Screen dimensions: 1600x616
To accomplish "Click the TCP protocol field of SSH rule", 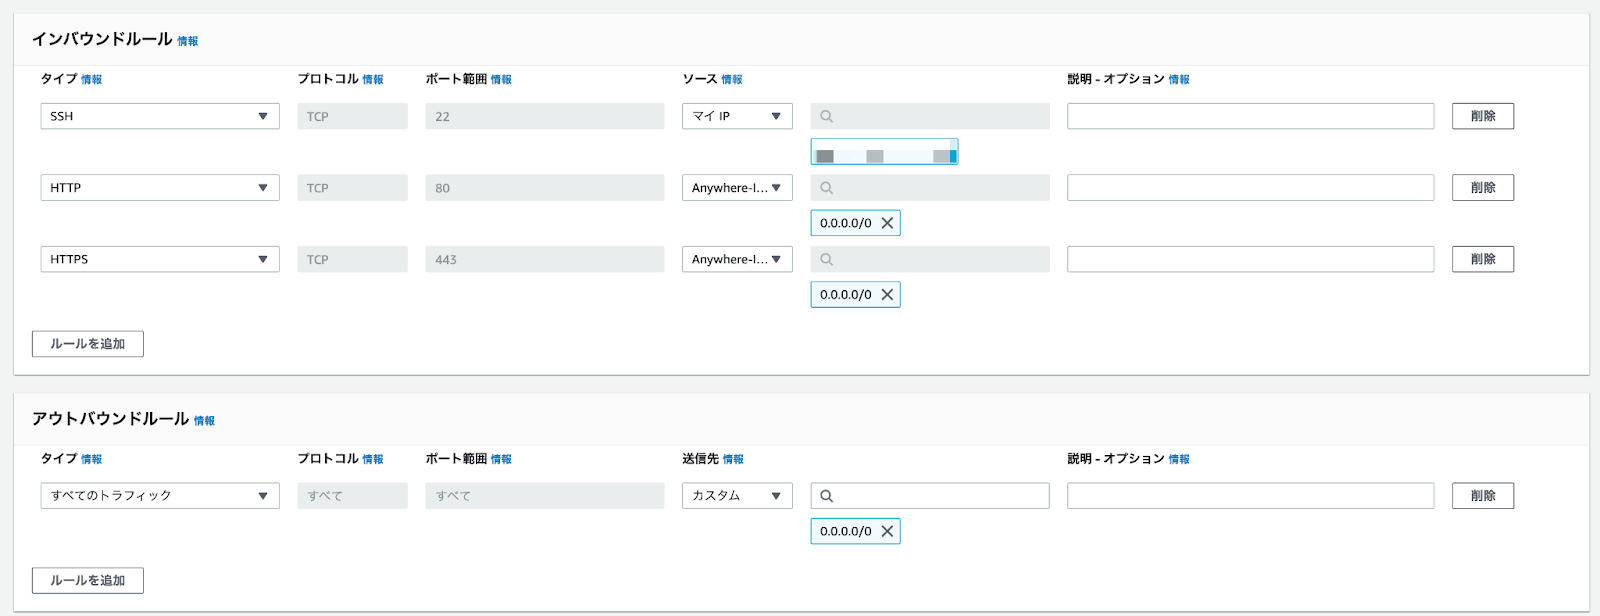I will click(352, 116).
